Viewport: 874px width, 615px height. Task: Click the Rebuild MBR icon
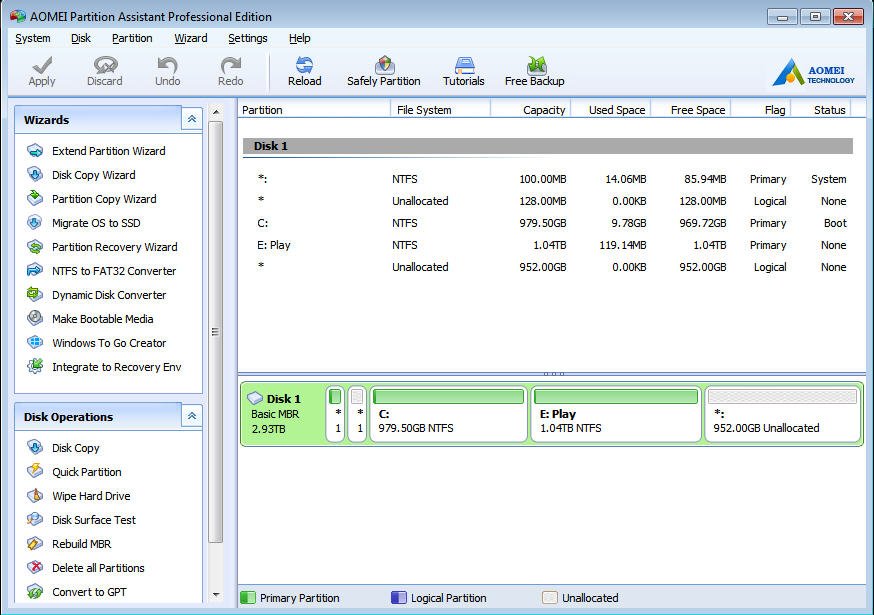(x=35, y=544)
